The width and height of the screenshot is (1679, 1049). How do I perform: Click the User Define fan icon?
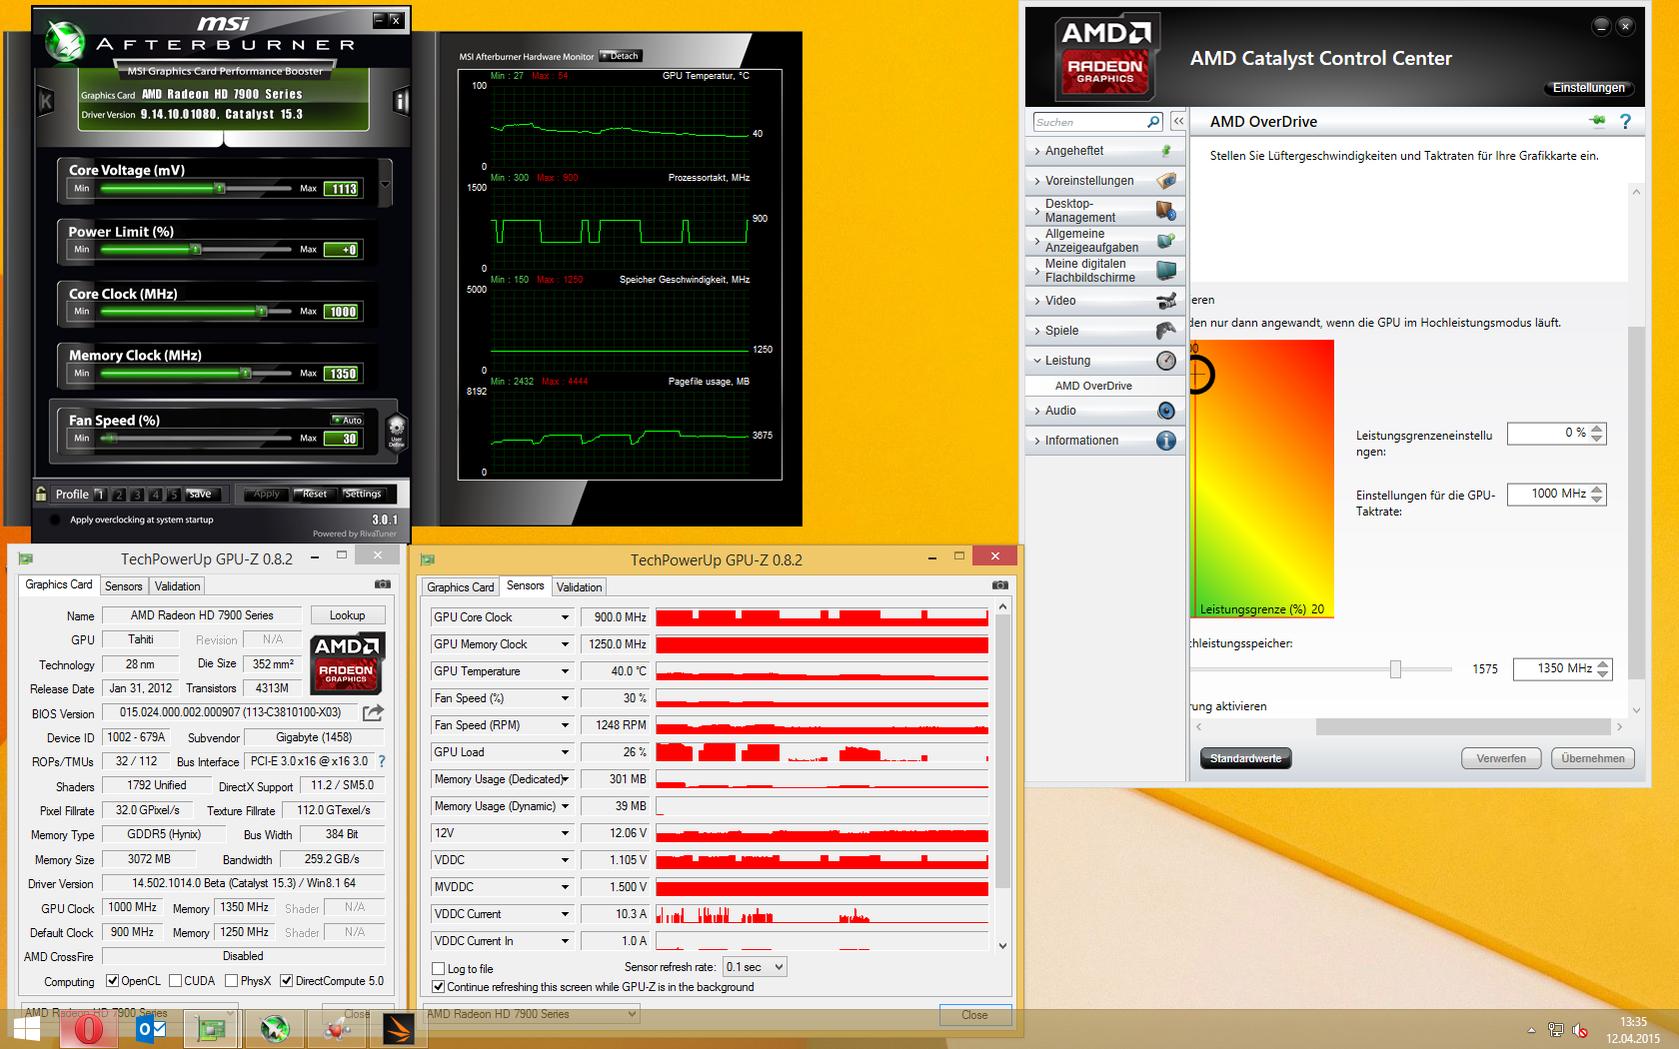396,431
